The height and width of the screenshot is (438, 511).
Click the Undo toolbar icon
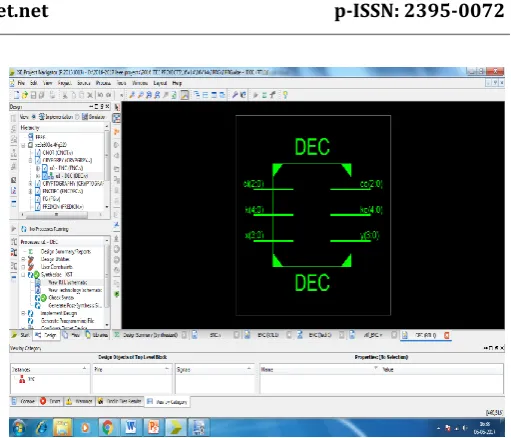pos(100,95)
